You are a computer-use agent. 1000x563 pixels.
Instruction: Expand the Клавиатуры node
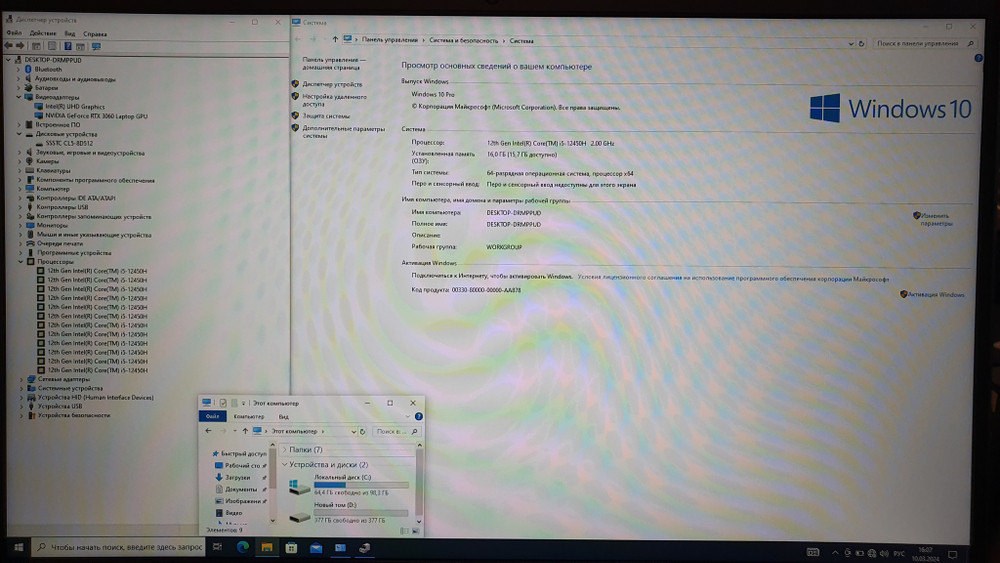(19, 170)
